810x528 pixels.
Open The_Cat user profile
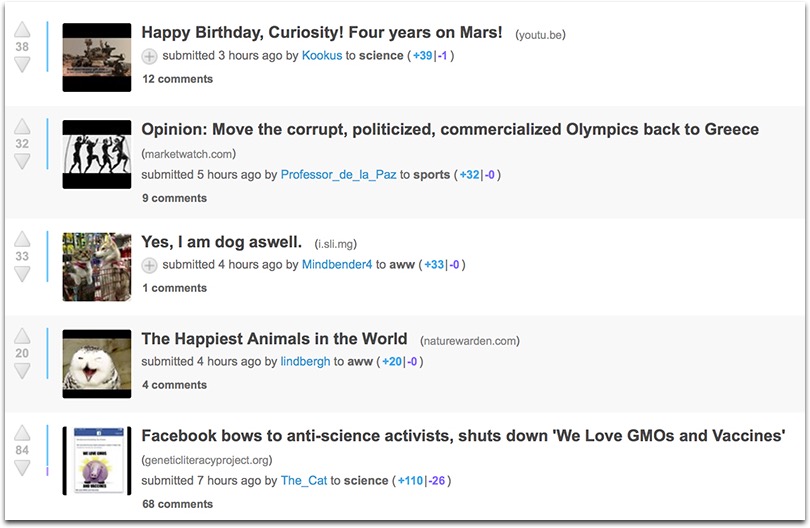(304, 480)
